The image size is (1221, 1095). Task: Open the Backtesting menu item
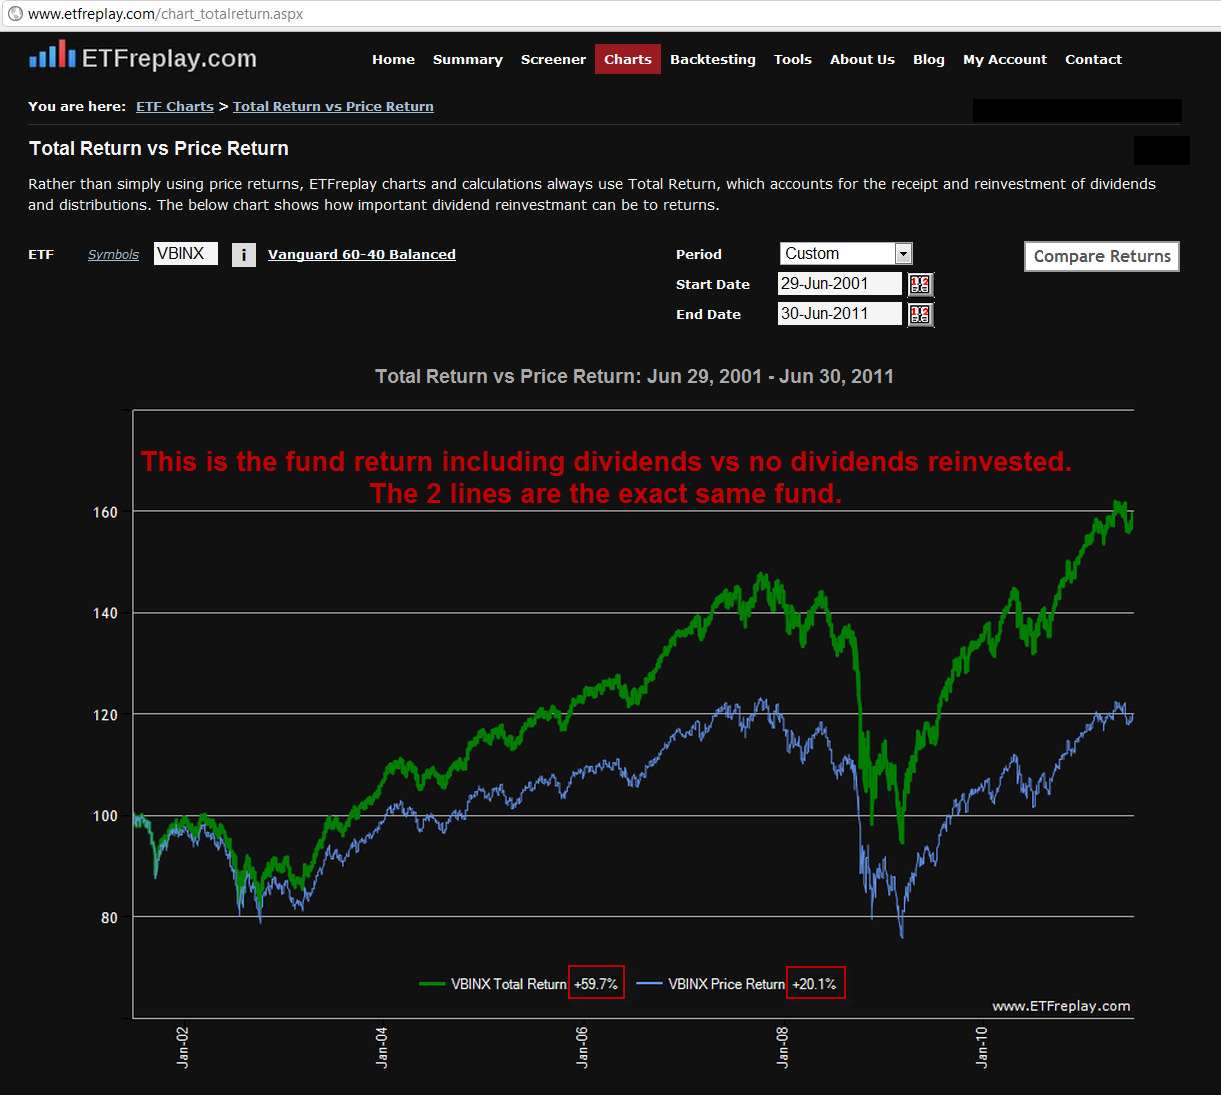point(713,59)
